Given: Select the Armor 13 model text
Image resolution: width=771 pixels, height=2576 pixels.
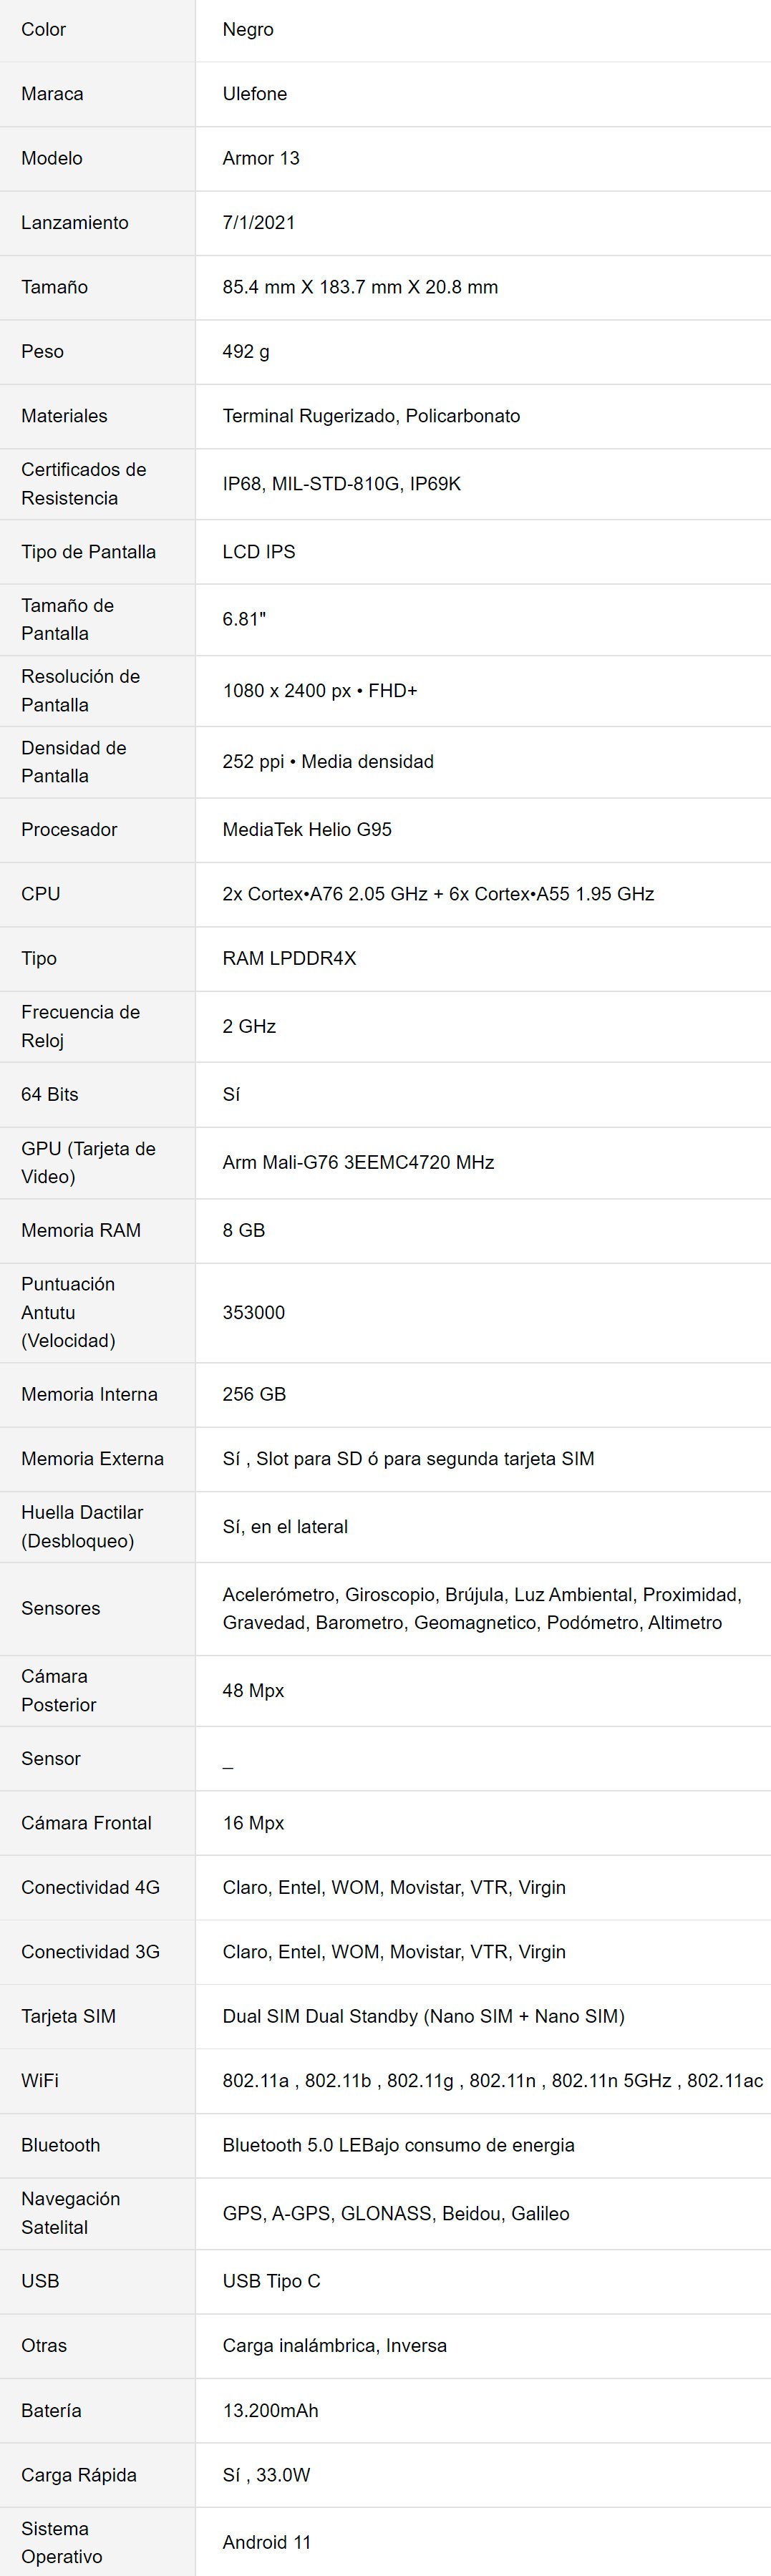Looking at the screenshot, I should pyautogui.click(x=261, y=158).
